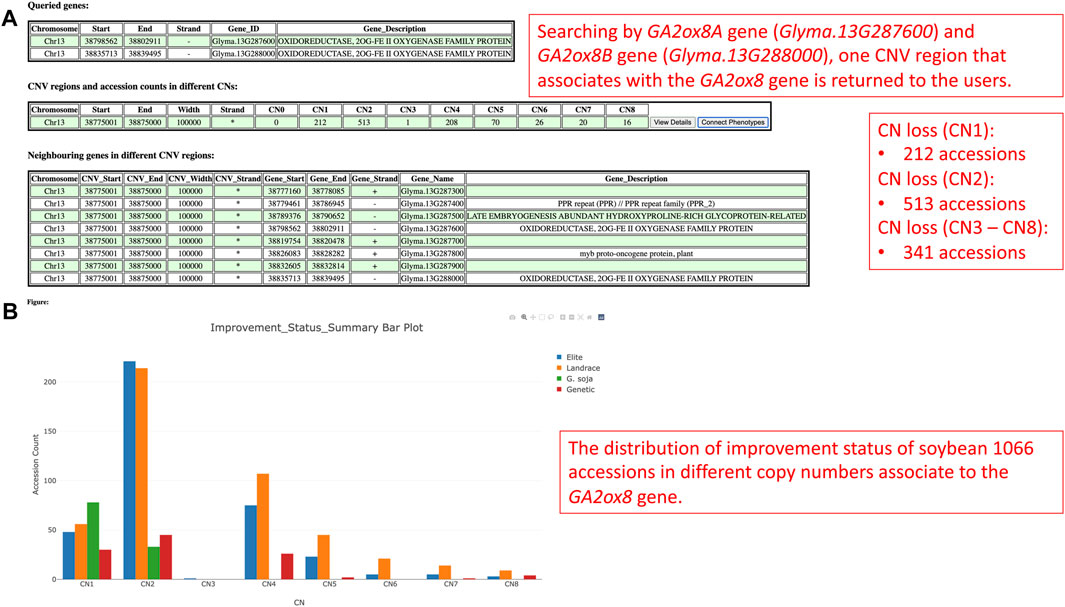
Task: Select the orange Landrace bar for CN6
Action: (x=384, y=569)
